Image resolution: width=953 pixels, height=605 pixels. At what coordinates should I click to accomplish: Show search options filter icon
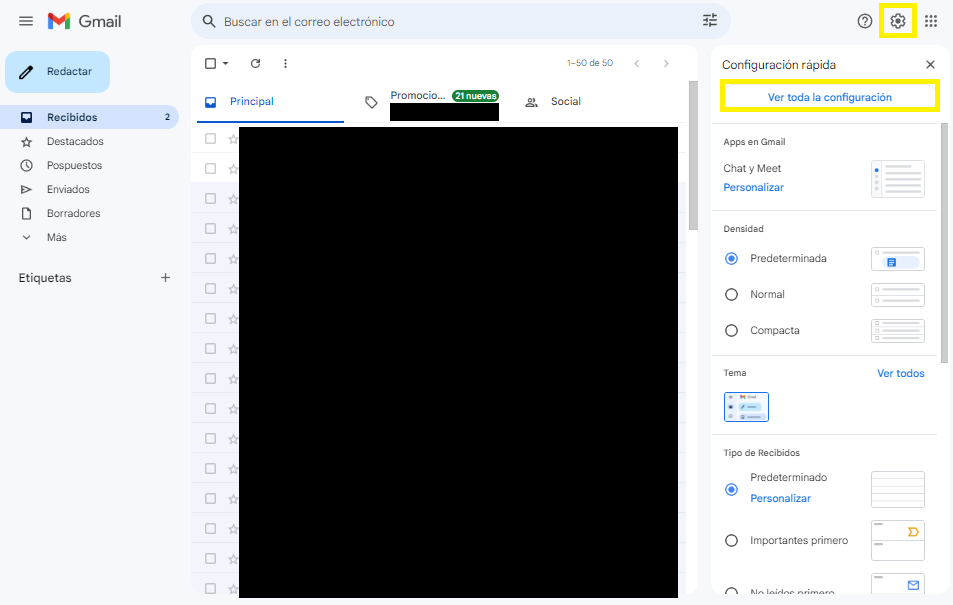tap(710, 21)
